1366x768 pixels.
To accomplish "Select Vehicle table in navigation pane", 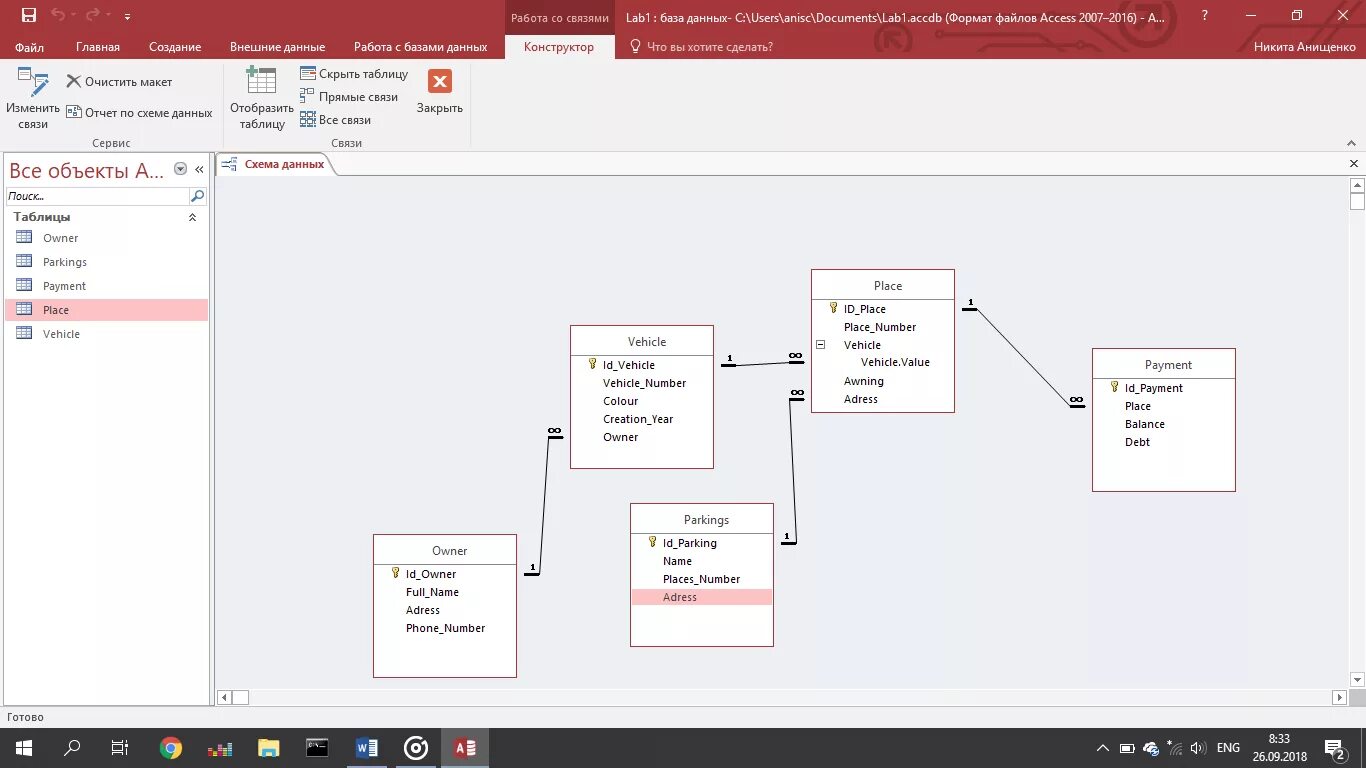I will tap(107, 334).
